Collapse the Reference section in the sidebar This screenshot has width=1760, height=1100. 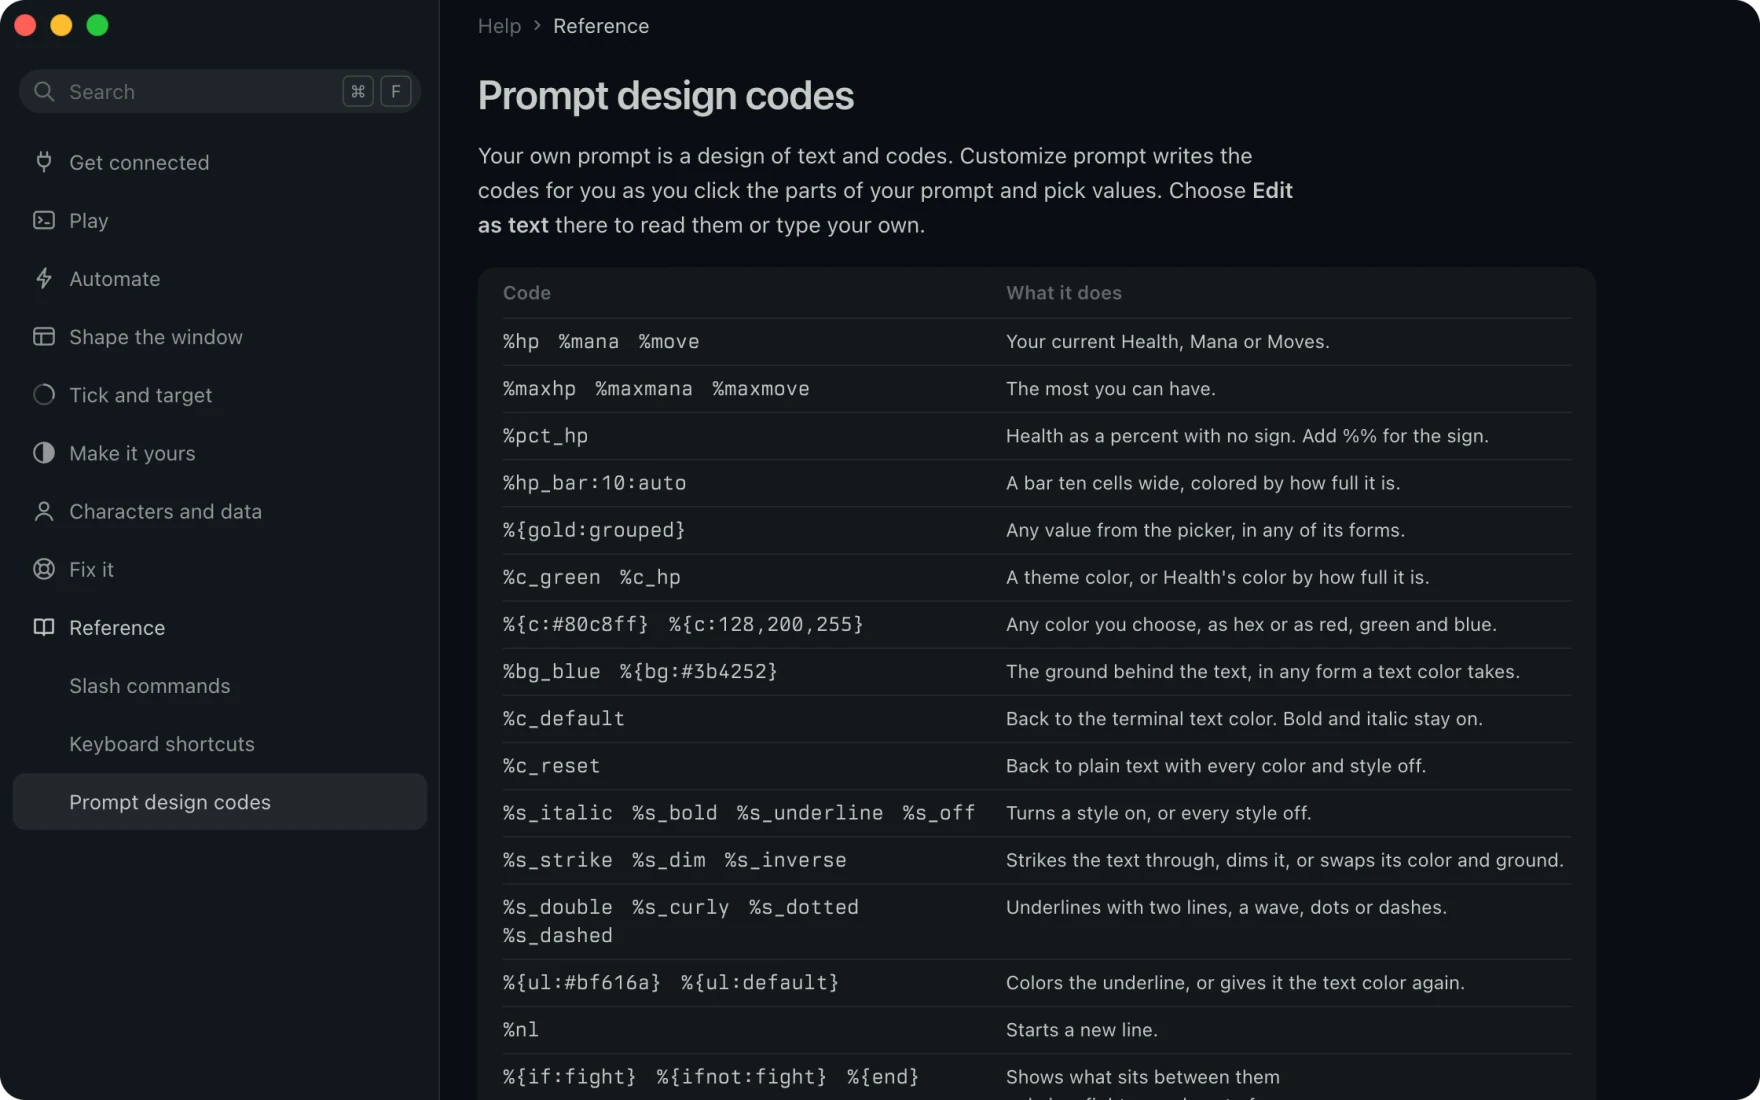[x=220, y=627]
